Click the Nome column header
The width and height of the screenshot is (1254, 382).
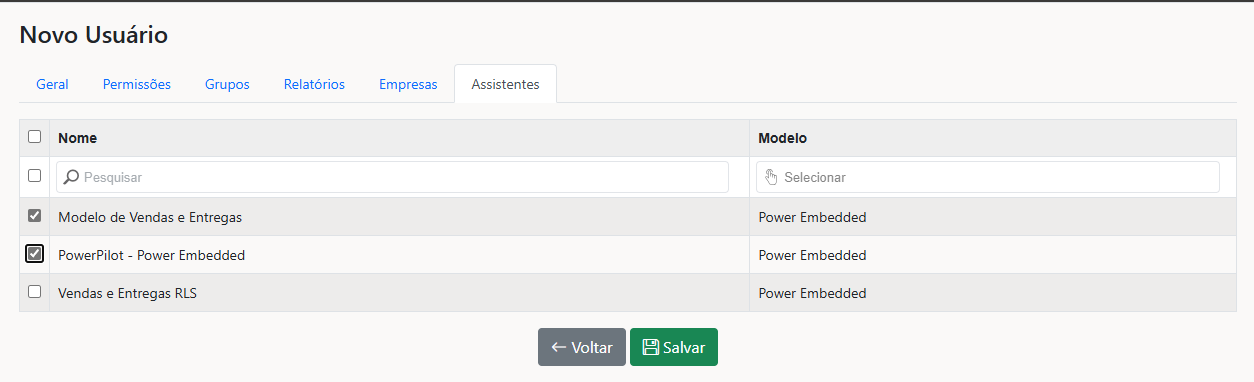78,138
